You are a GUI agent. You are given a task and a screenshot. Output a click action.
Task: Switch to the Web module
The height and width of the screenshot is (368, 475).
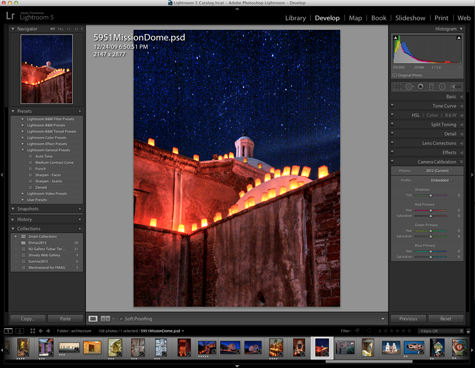[x=464, y=18]
